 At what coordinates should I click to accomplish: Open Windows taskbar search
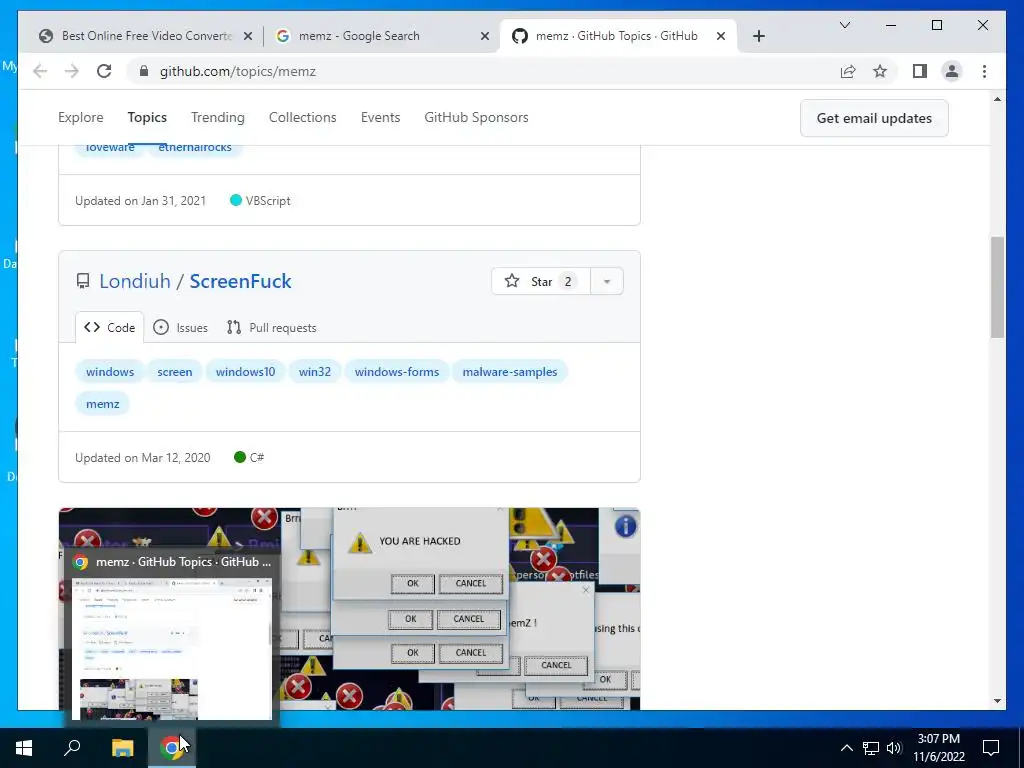(72, 748)
